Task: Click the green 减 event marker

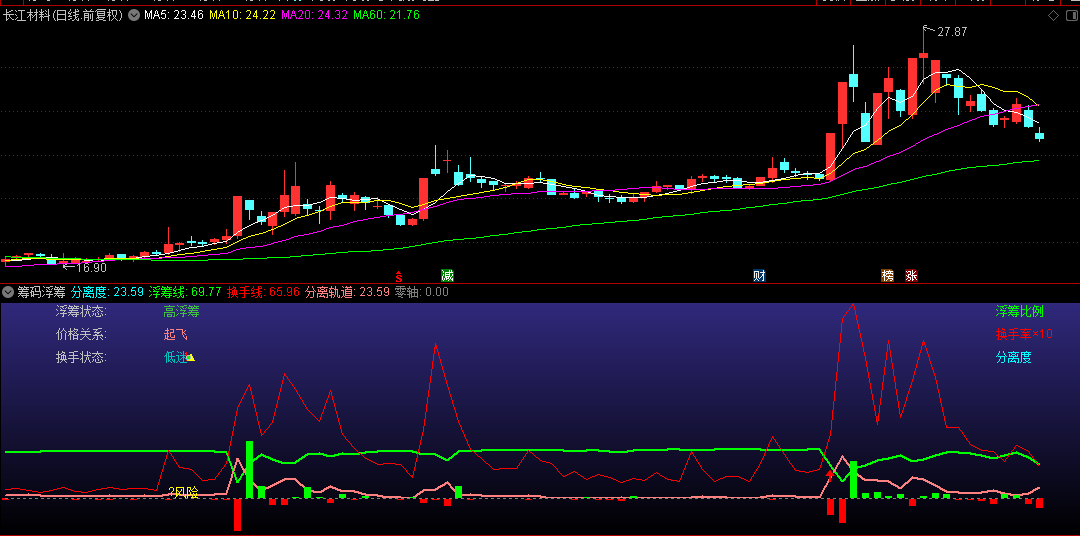Action: click(447, 275)
